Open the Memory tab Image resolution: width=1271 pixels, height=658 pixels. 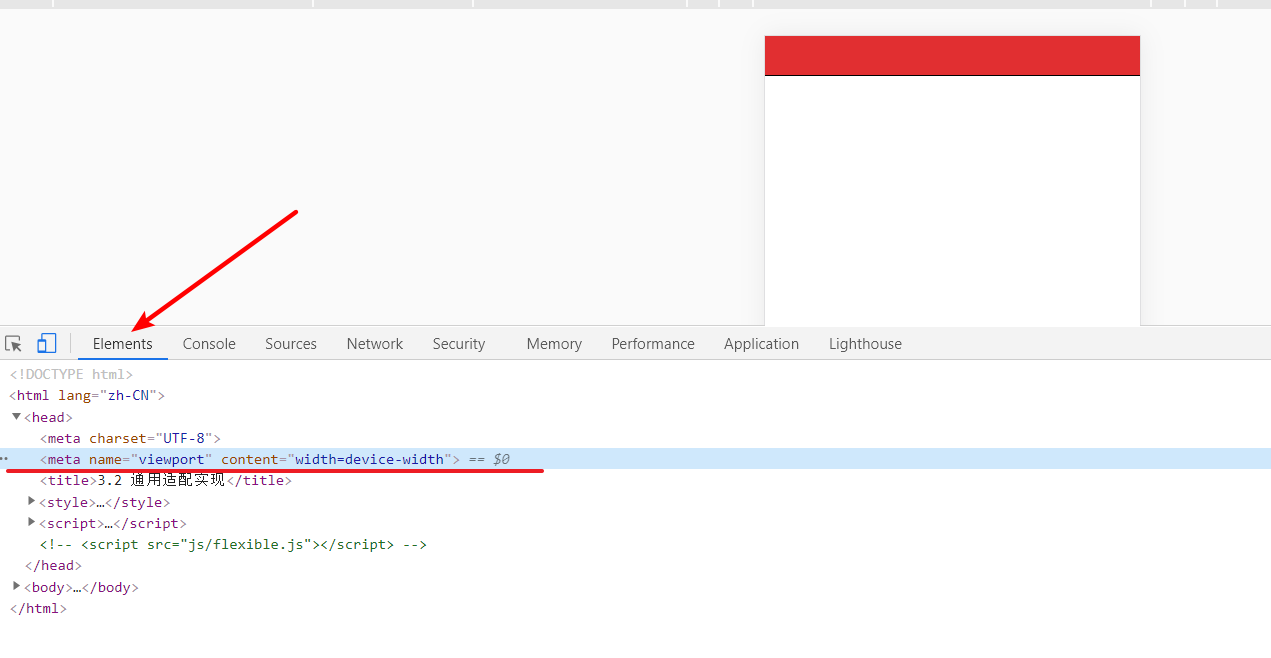(x=554, y=344)
